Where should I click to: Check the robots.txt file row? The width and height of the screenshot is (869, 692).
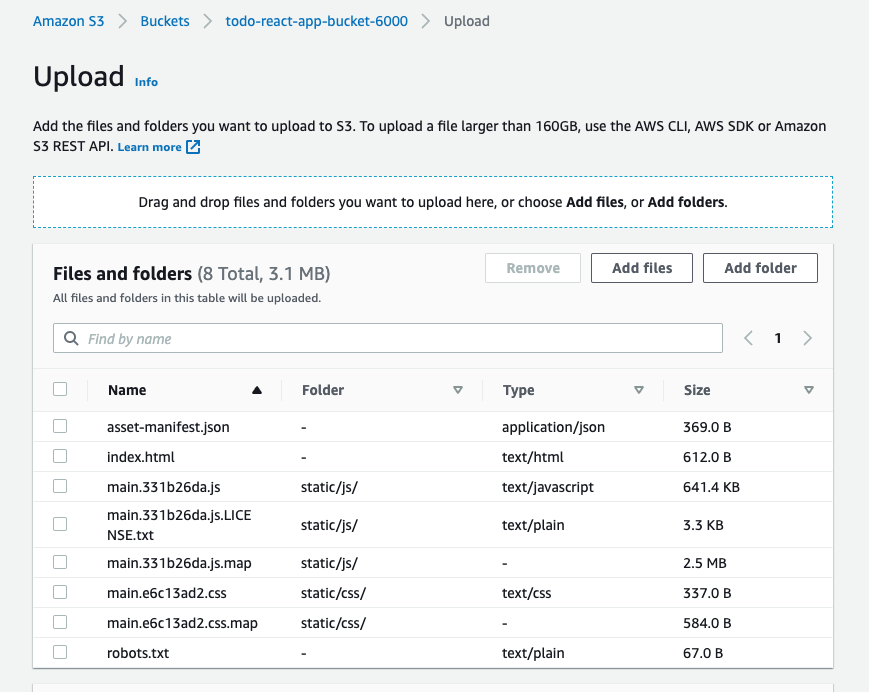60,652
